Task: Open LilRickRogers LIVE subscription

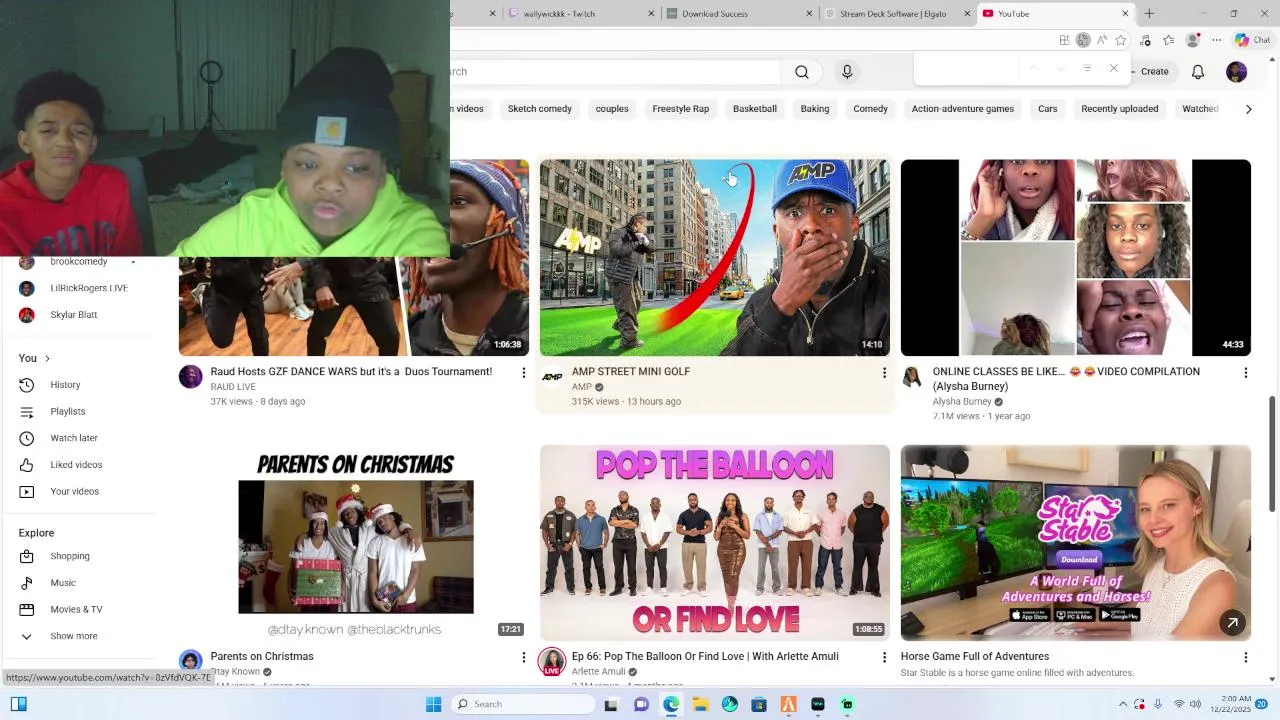Action: pos(78,288)
